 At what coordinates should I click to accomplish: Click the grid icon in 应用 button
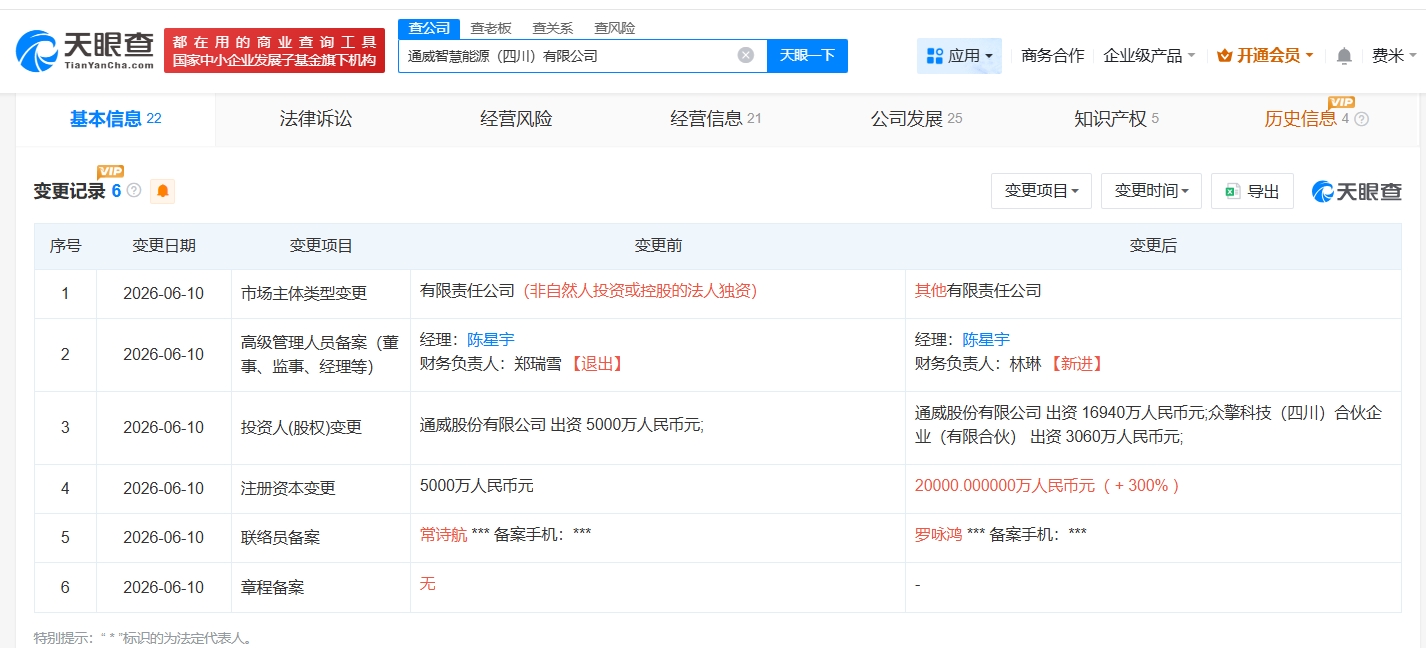(935, 56)
